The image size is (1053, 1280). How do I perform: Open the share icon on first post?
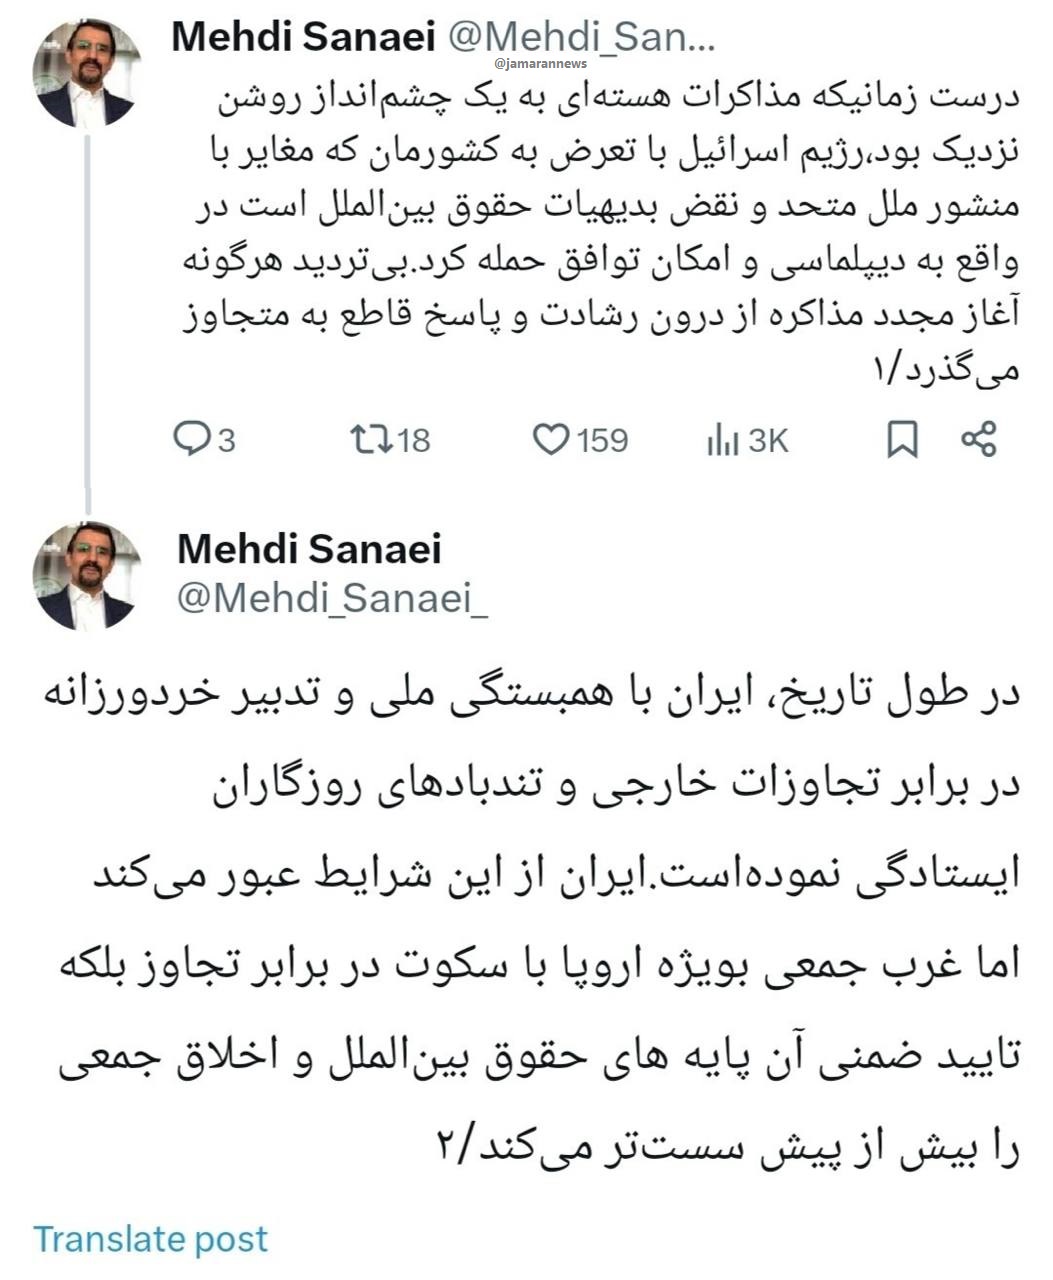(977, 439)
